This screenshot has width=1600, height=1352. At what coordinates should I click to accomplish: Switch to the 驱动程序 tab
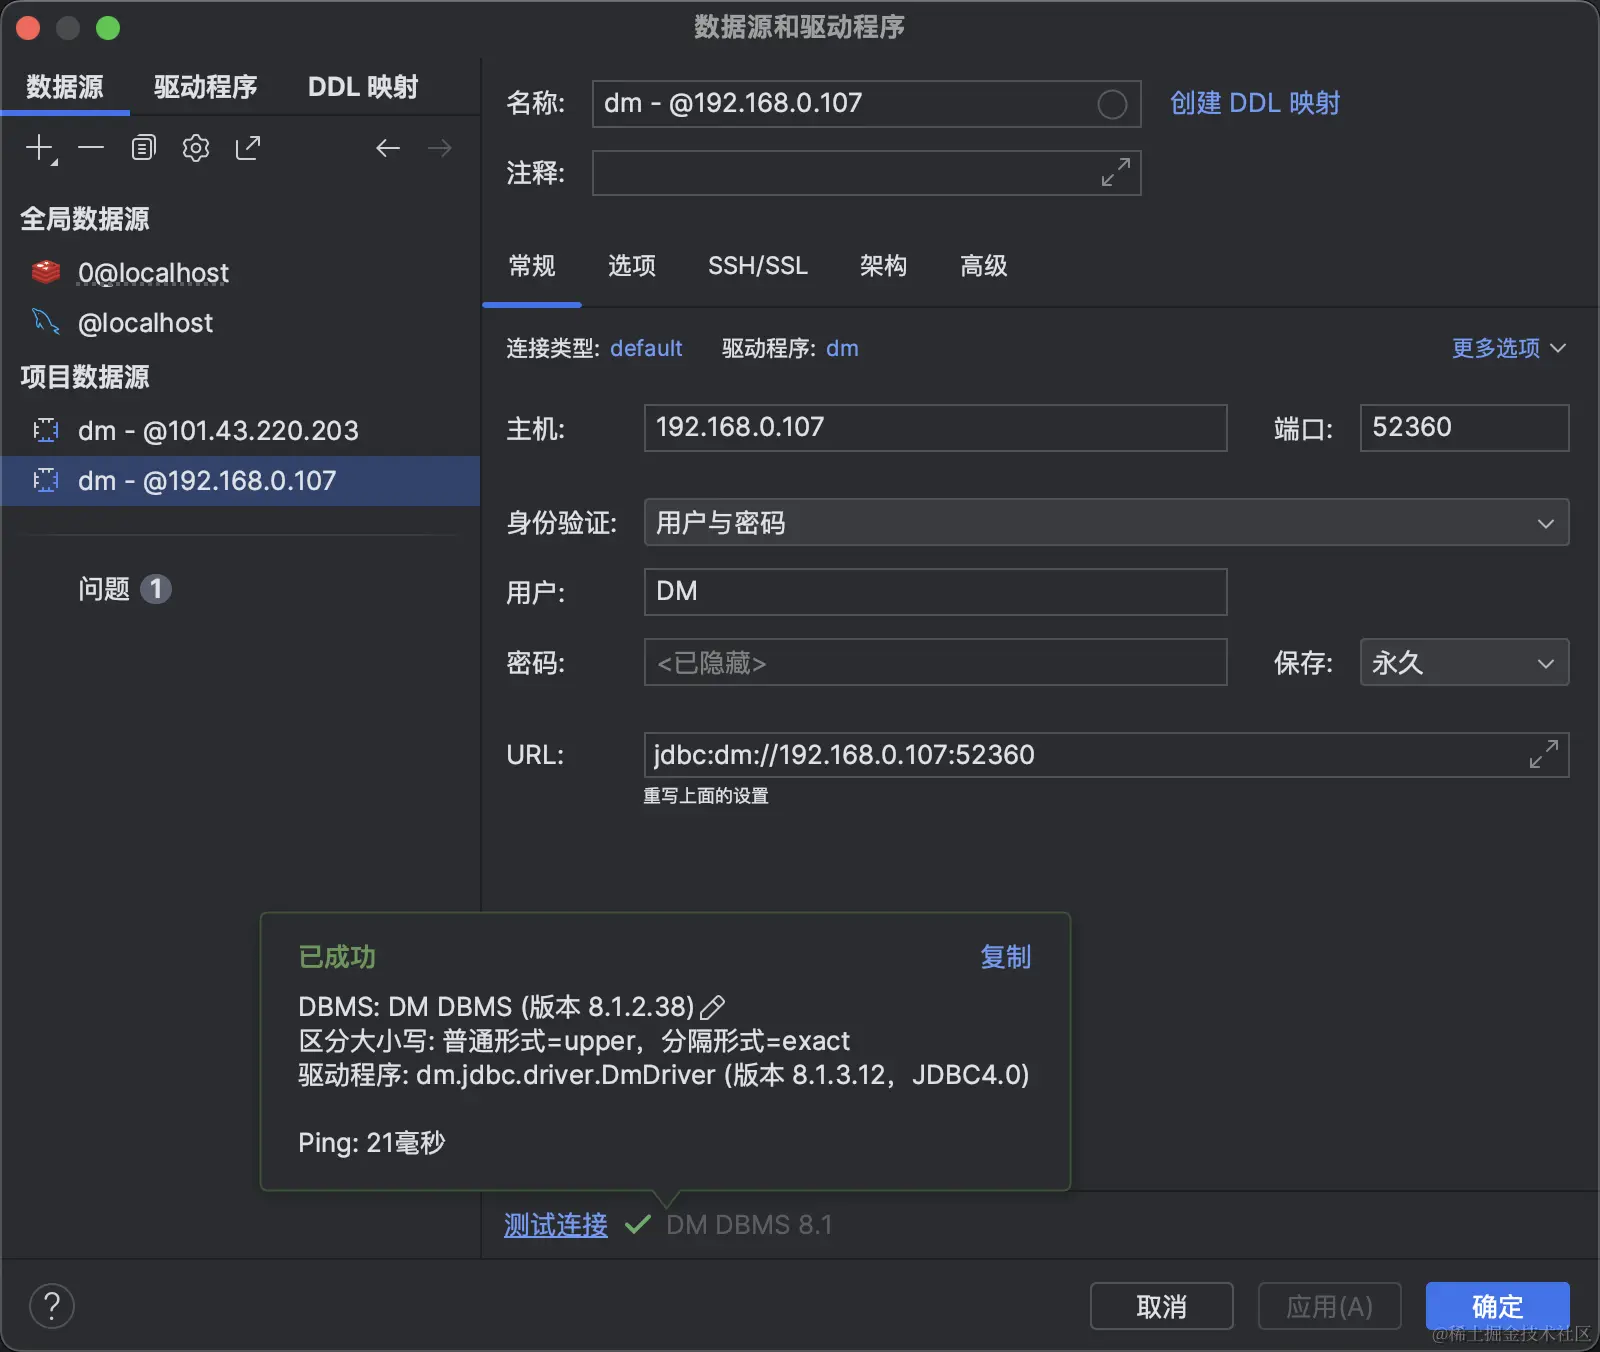(205, 87)
